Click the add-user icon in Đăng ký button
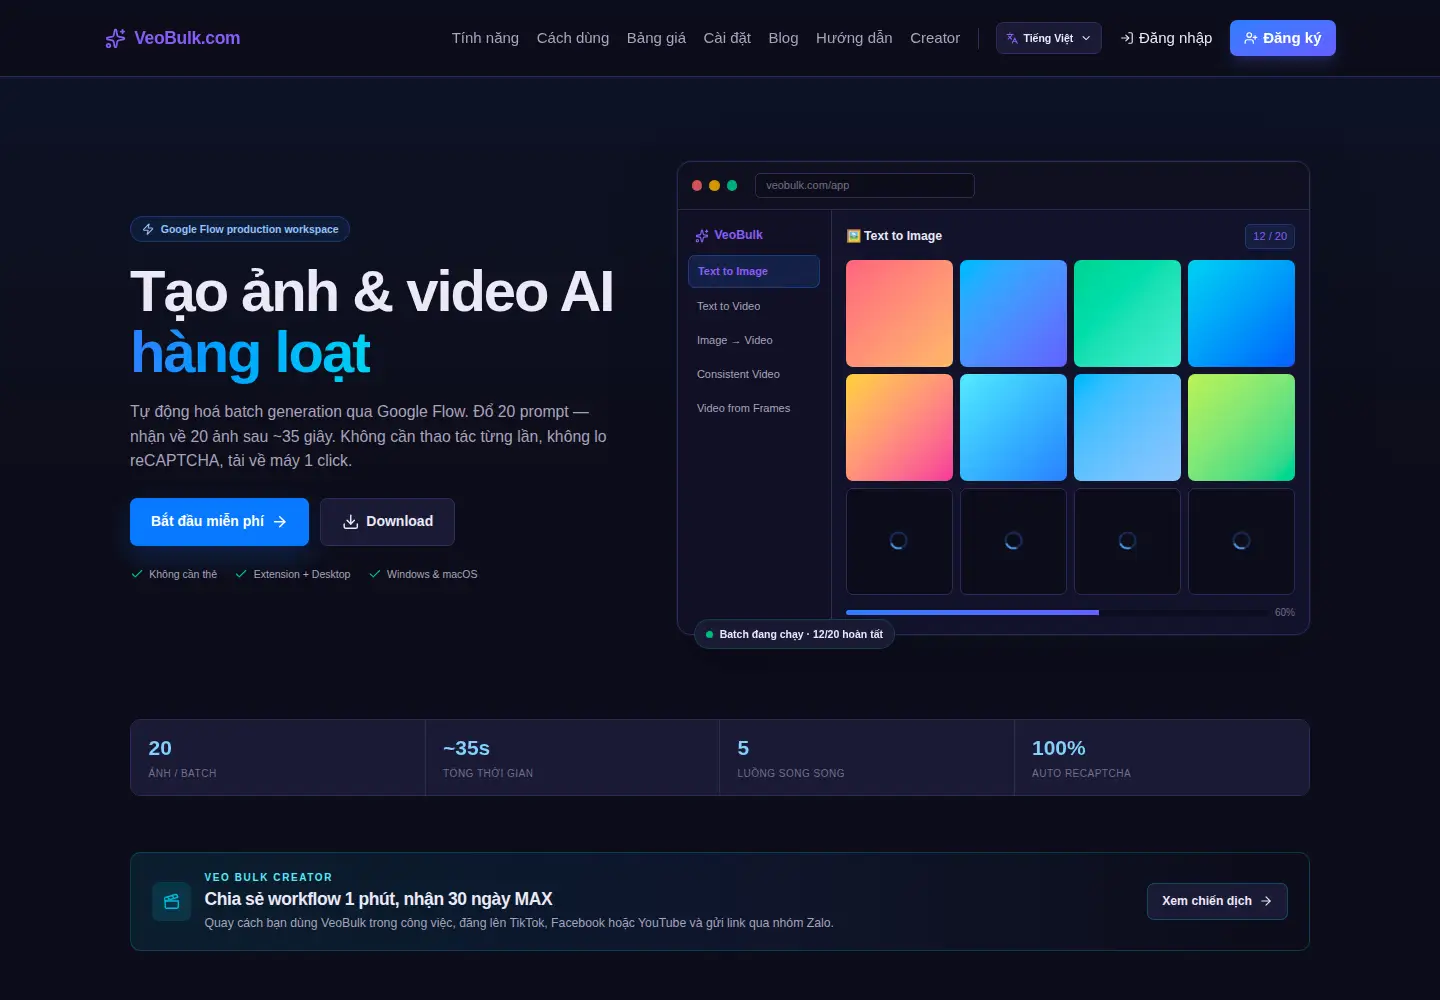The height and width of the screenshot is (1000, 1440). click(1250, 38)
